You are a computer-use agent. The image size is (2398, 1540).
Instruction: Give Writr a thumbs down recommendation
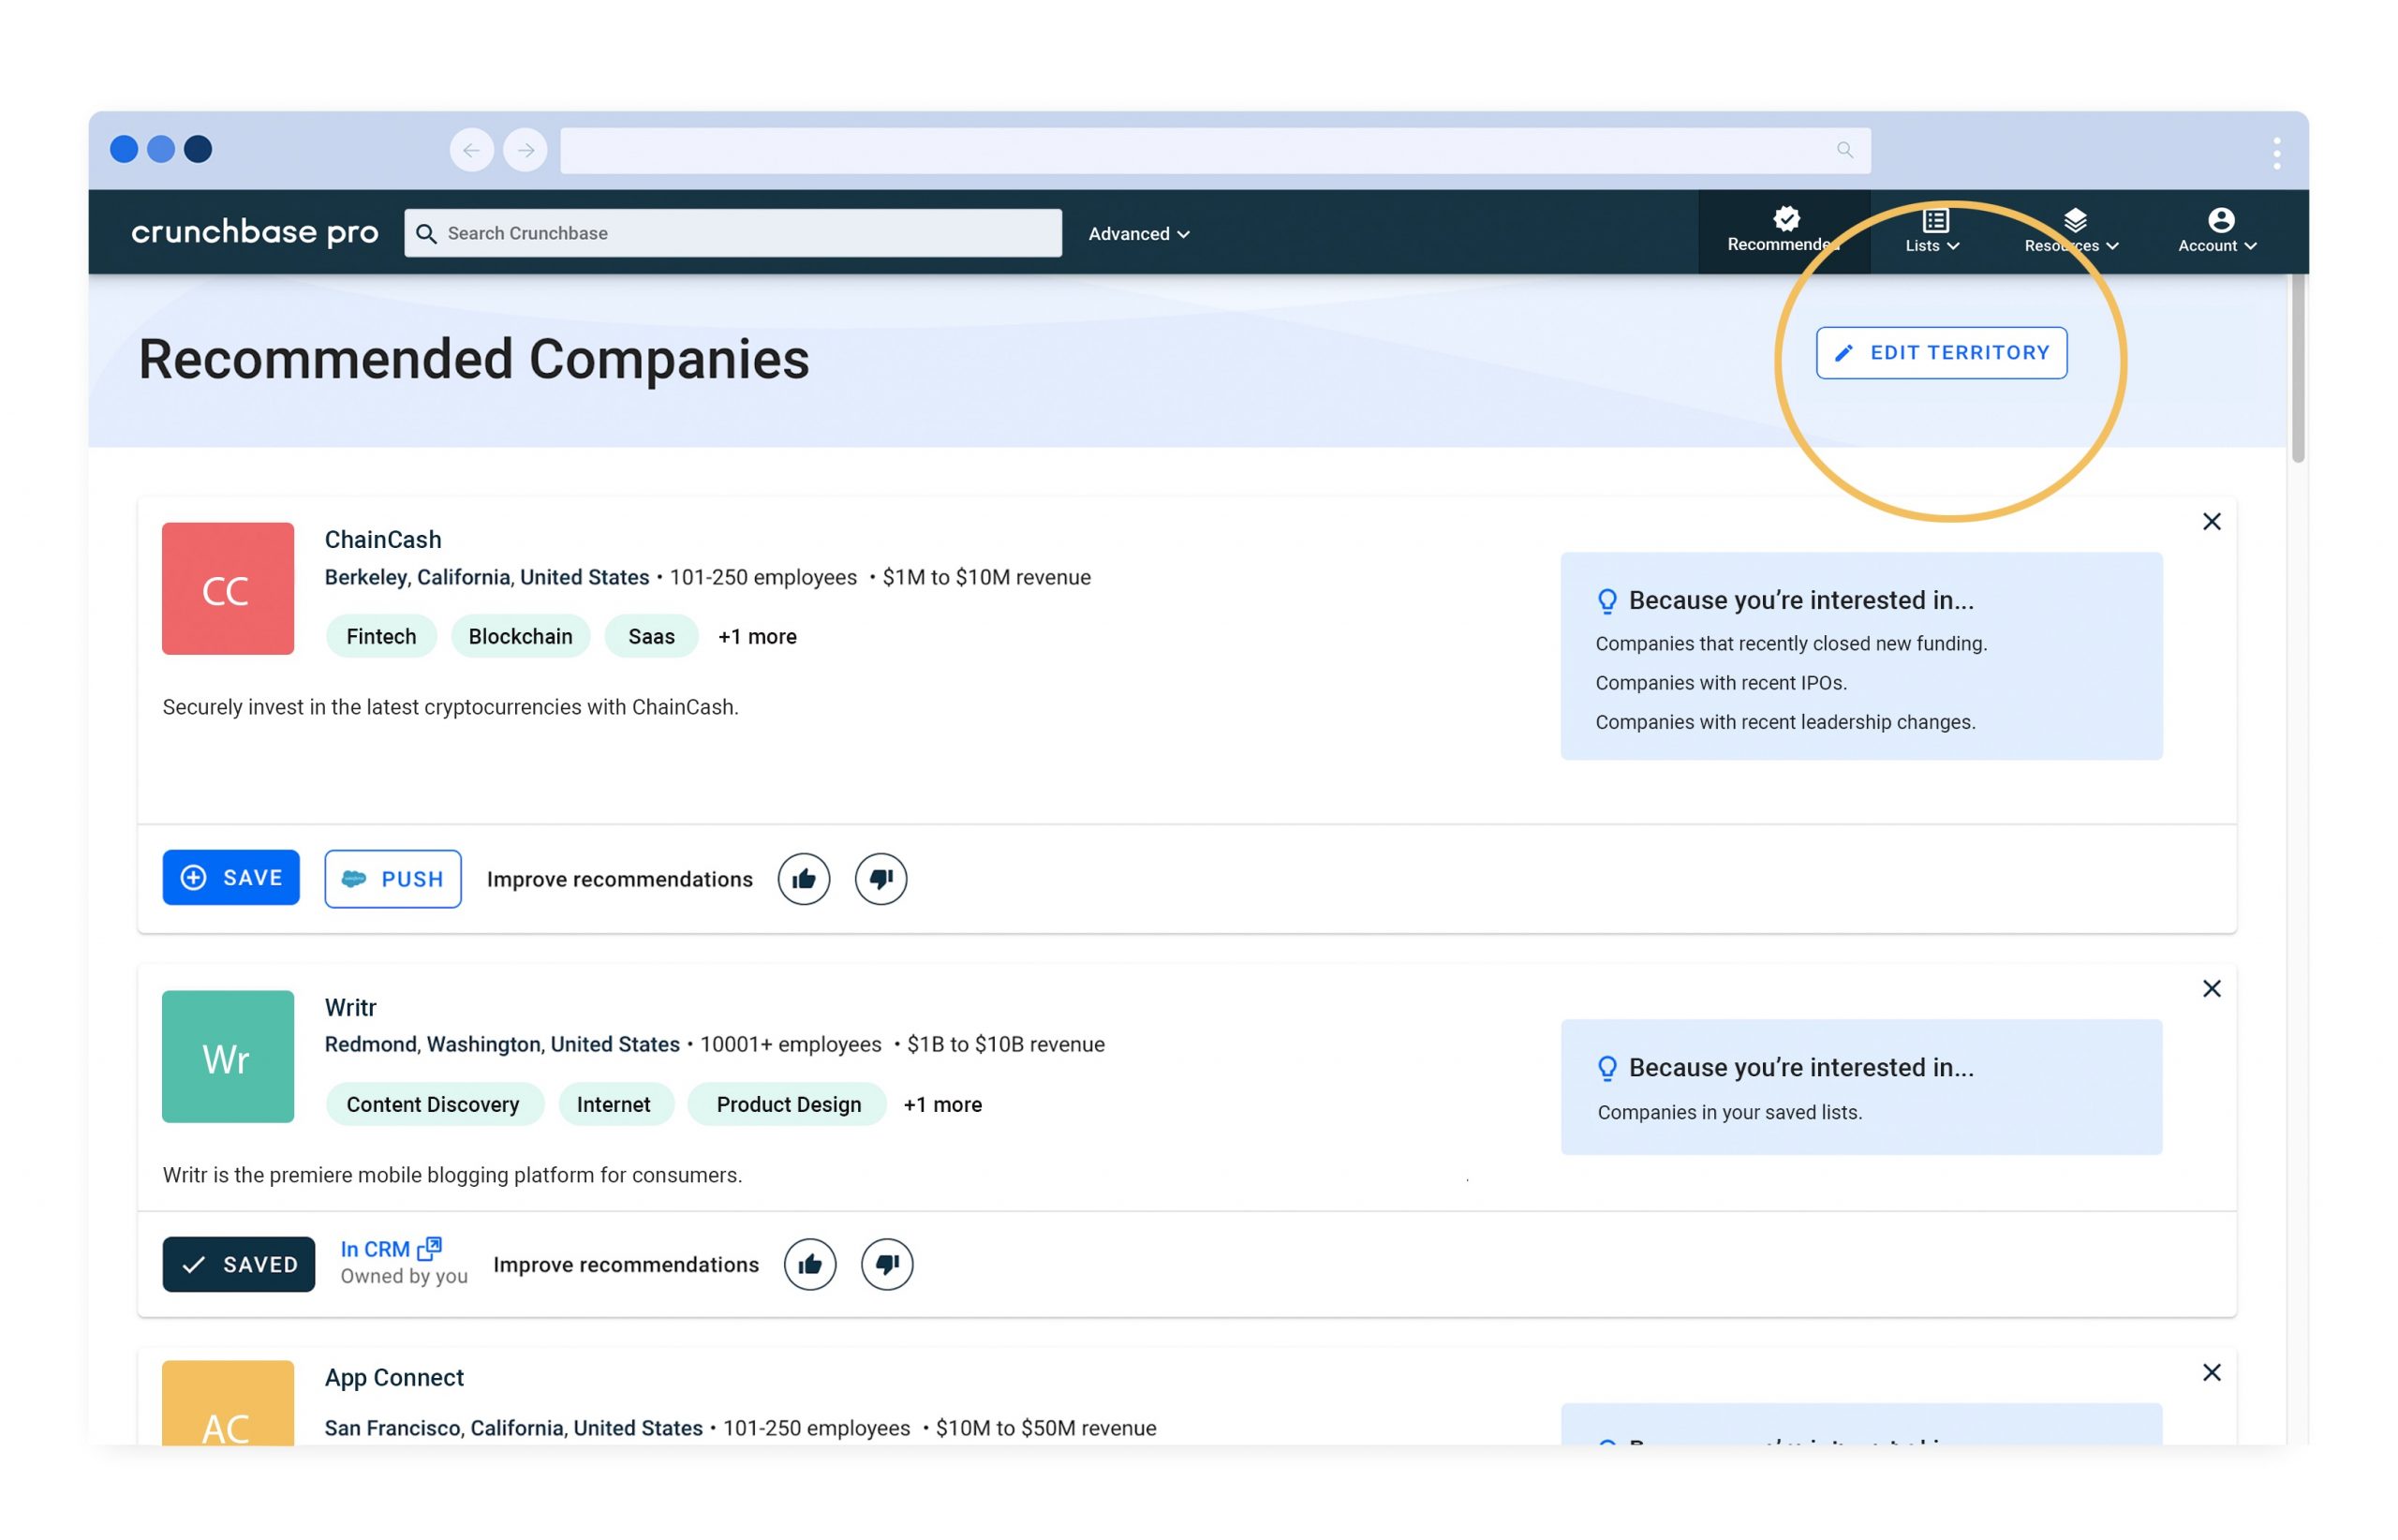887,1264
